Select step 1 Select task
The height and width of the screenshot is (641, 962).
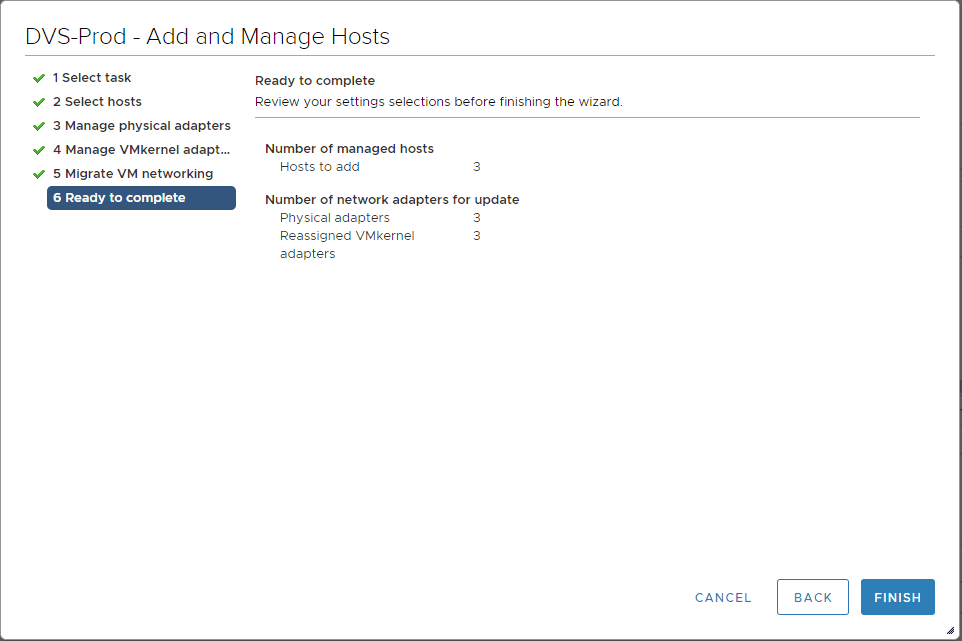tap(90, 77)
